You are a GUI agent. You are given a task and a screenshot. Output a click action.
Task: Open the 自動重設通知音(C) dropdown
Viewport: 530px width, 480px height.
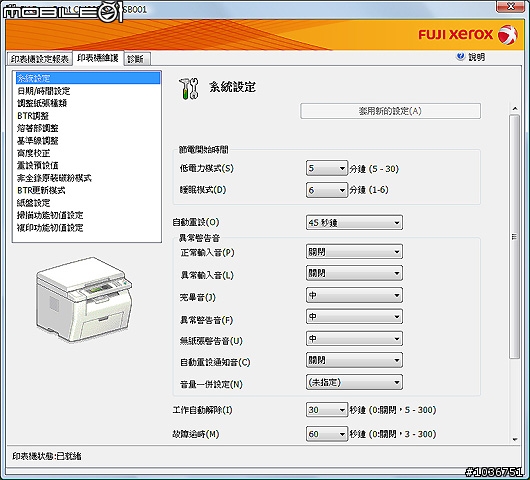click(x=354, y=360)
